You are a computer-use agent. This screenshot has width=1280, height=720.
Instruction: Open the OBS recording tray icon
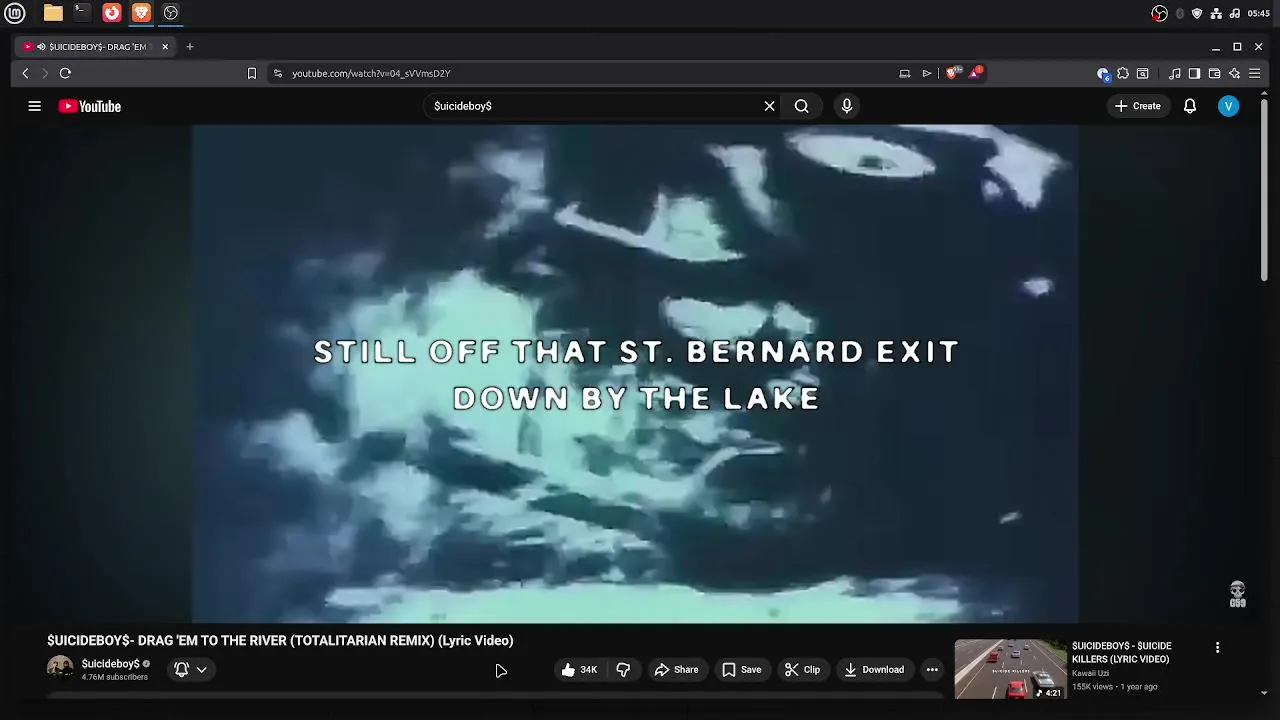click(x=1159, y=13)
